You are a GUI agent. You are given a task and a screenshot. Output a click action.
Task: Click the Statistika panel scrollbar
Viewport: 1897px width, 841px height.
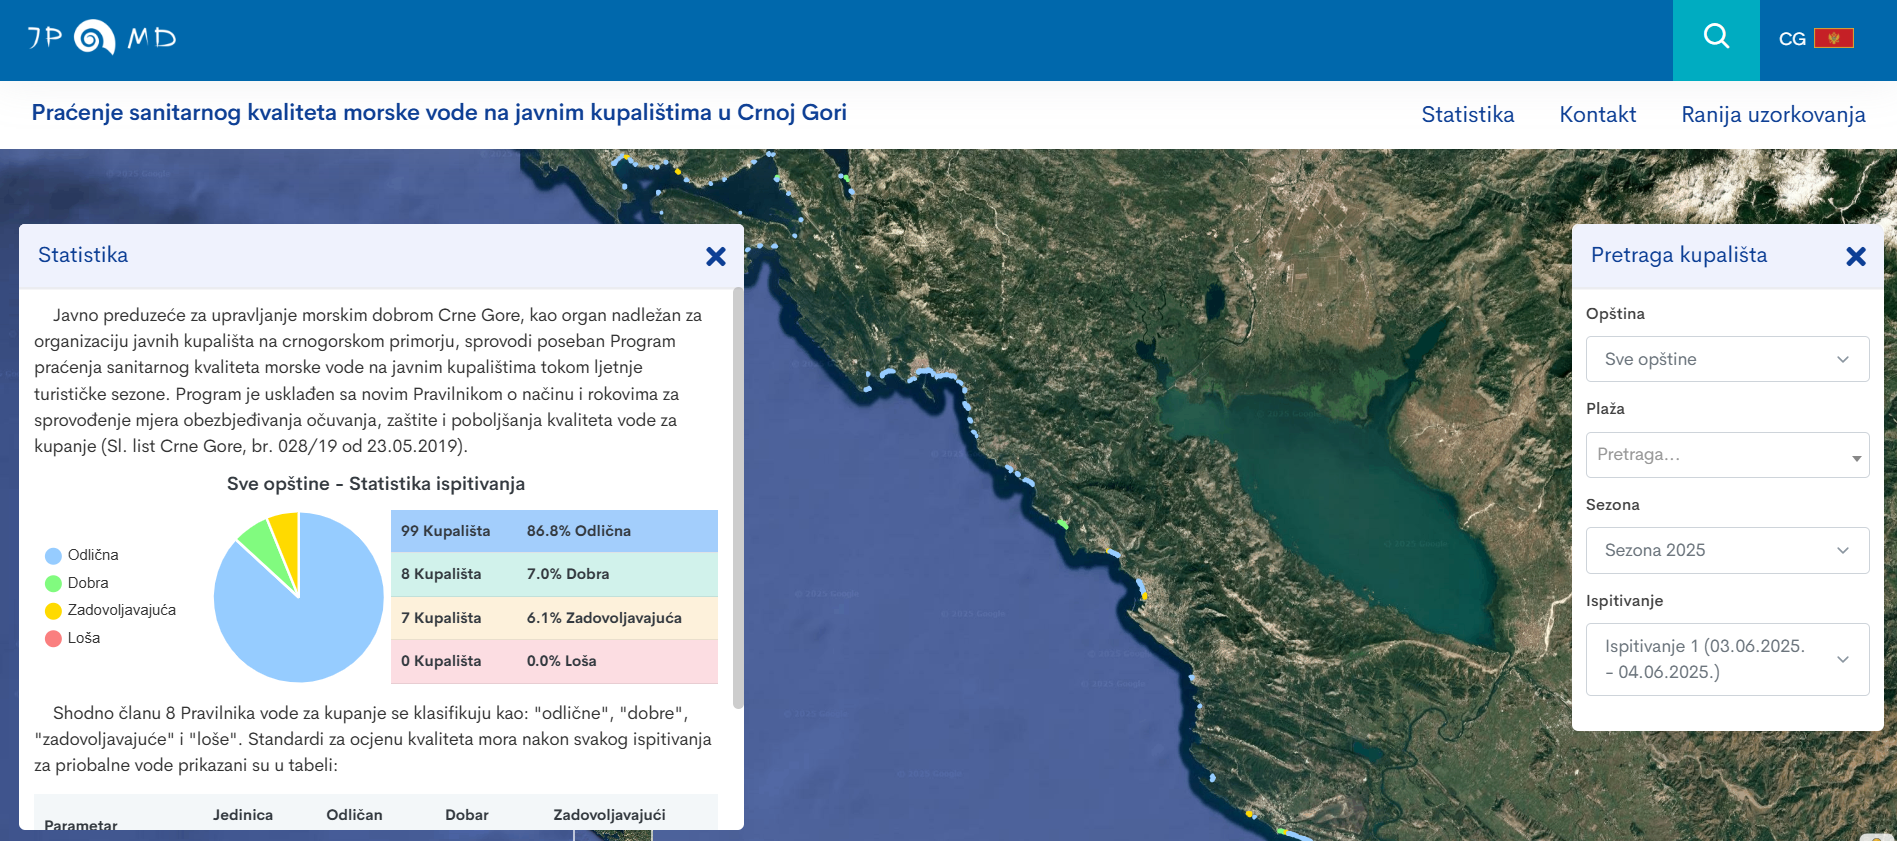738,498
